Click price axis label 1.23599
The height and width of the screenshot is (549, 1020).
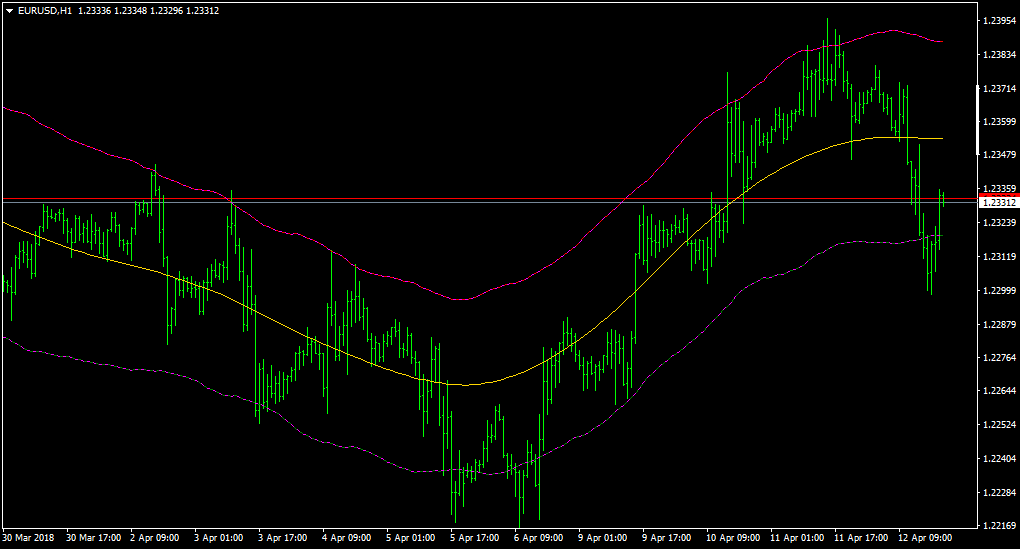[x=999, y=122]
